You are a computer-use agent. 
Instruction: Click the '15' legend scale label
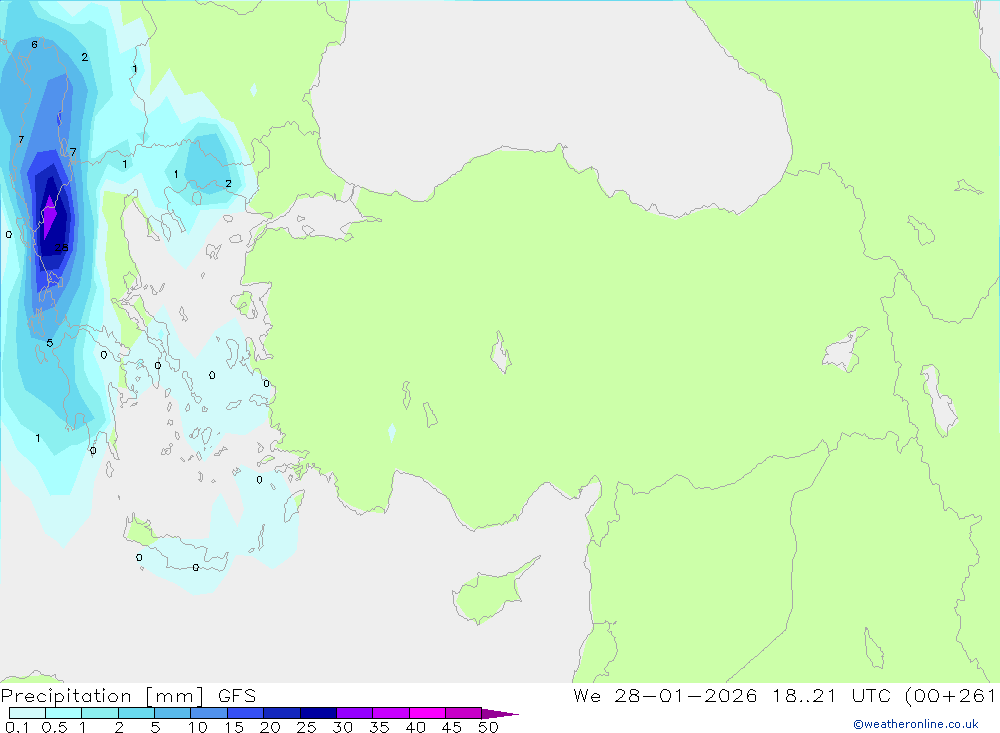[234, 727]
